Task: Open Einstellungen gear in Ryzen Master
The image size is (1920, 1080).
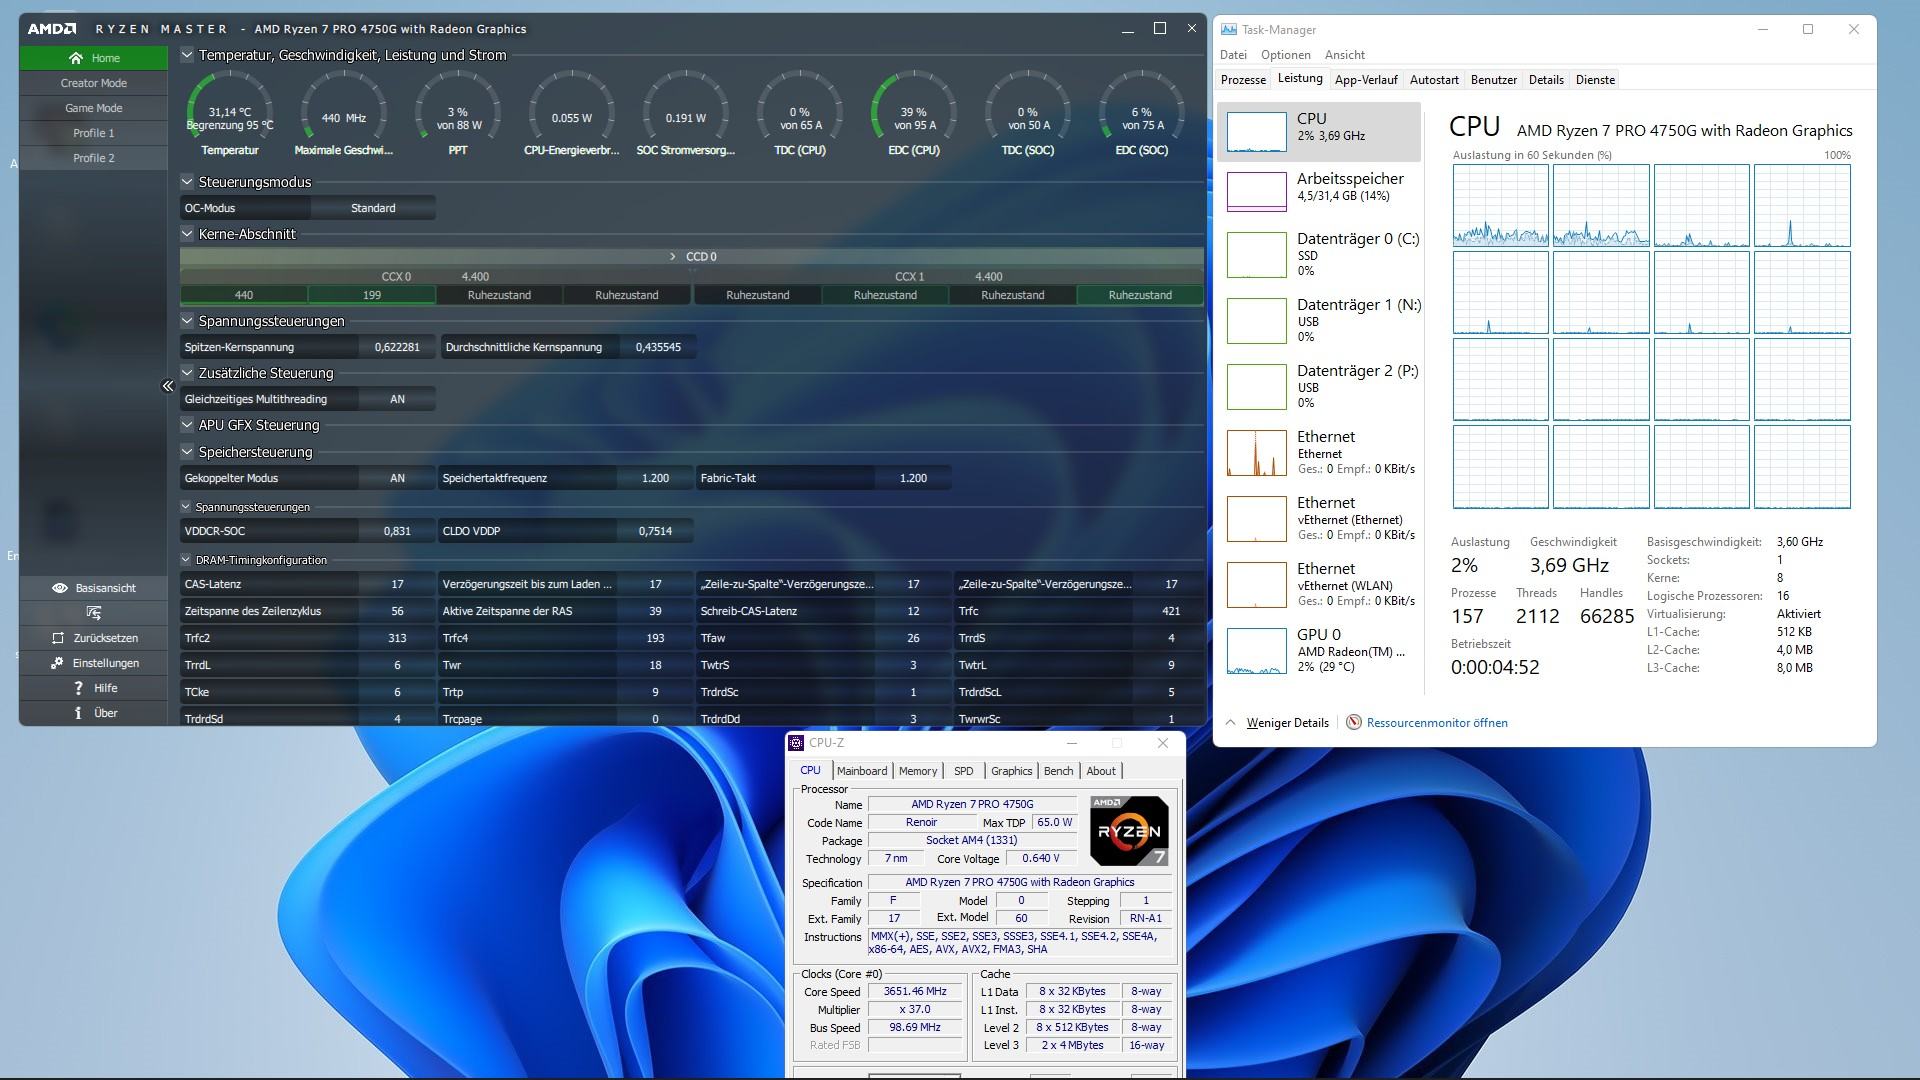Action: (x=58, y=663)
